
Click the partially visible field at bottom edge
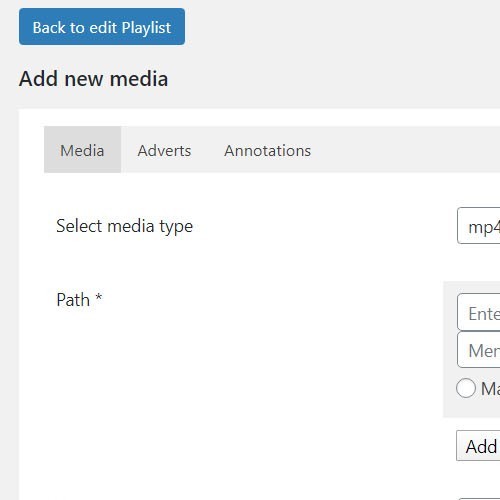coord(479,499)
